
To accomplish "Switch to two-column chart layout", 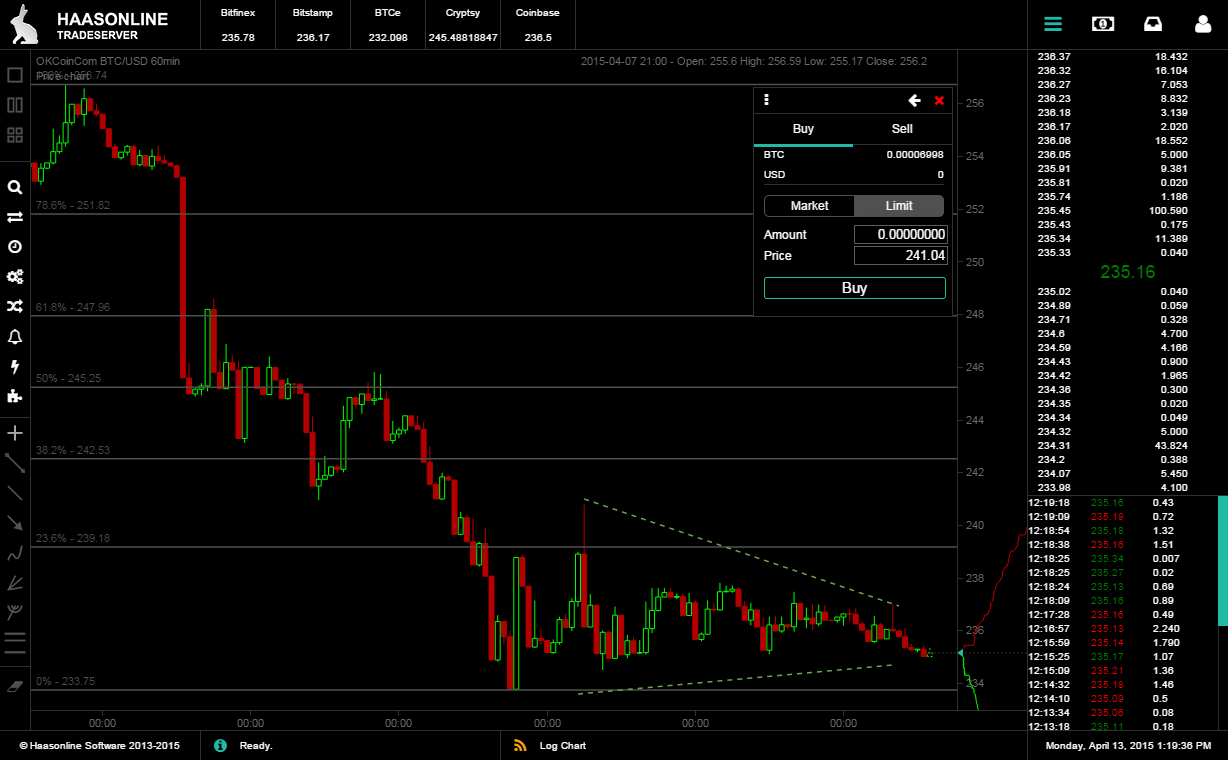I will pyautogui.click(x=15, y=105).
